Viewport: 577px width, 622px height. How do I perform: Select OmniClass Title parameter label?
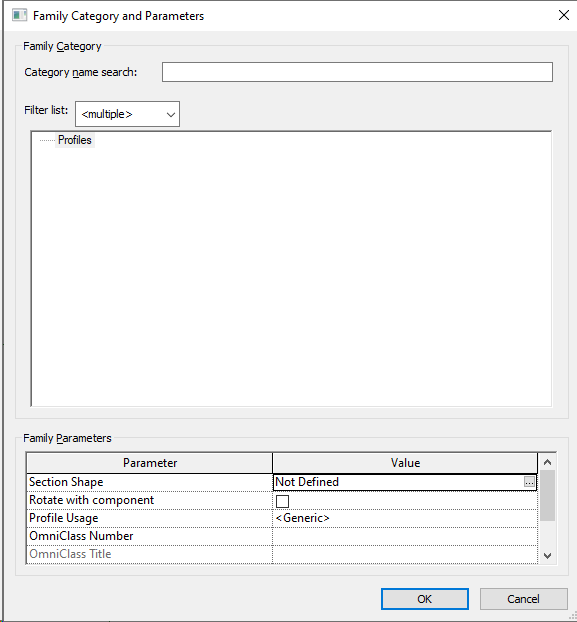70,554
